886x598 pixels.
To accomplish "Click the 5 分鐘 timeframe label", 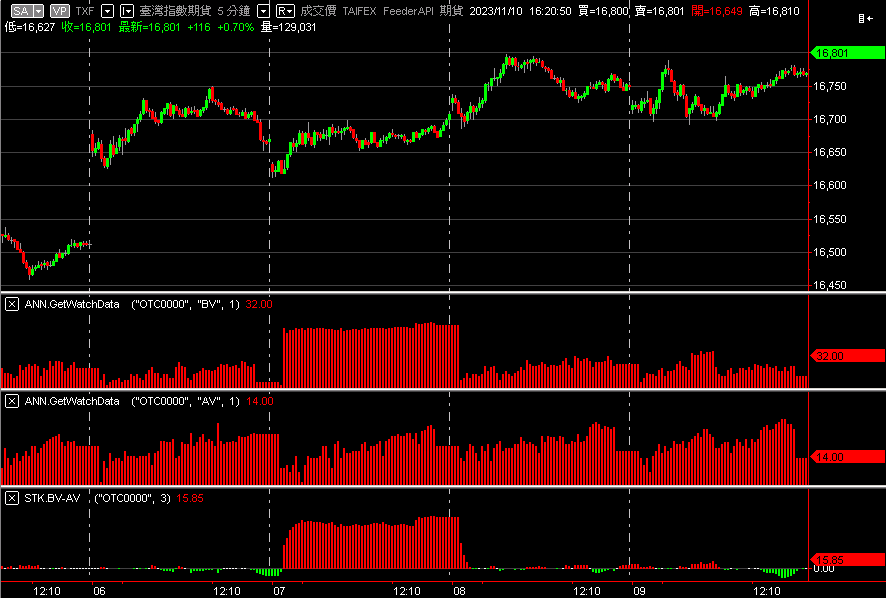I will click(x=234, y=11).
